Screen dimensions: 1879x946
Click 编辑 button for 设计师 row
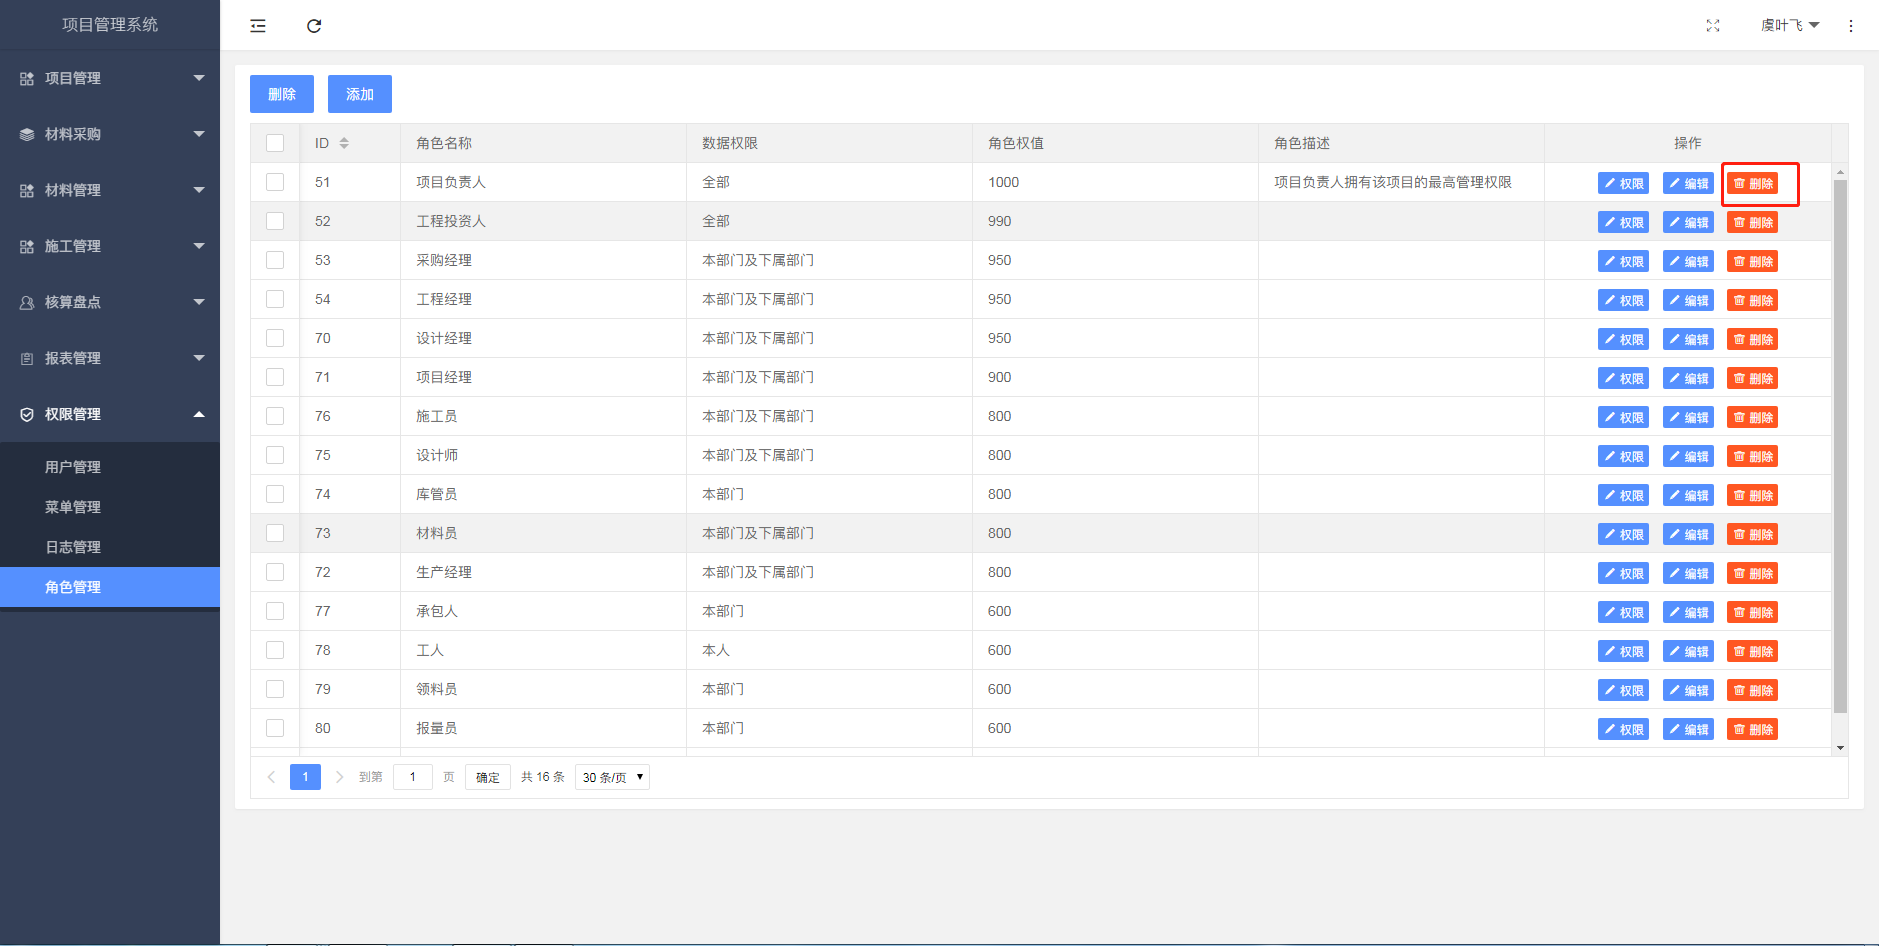1688,456
